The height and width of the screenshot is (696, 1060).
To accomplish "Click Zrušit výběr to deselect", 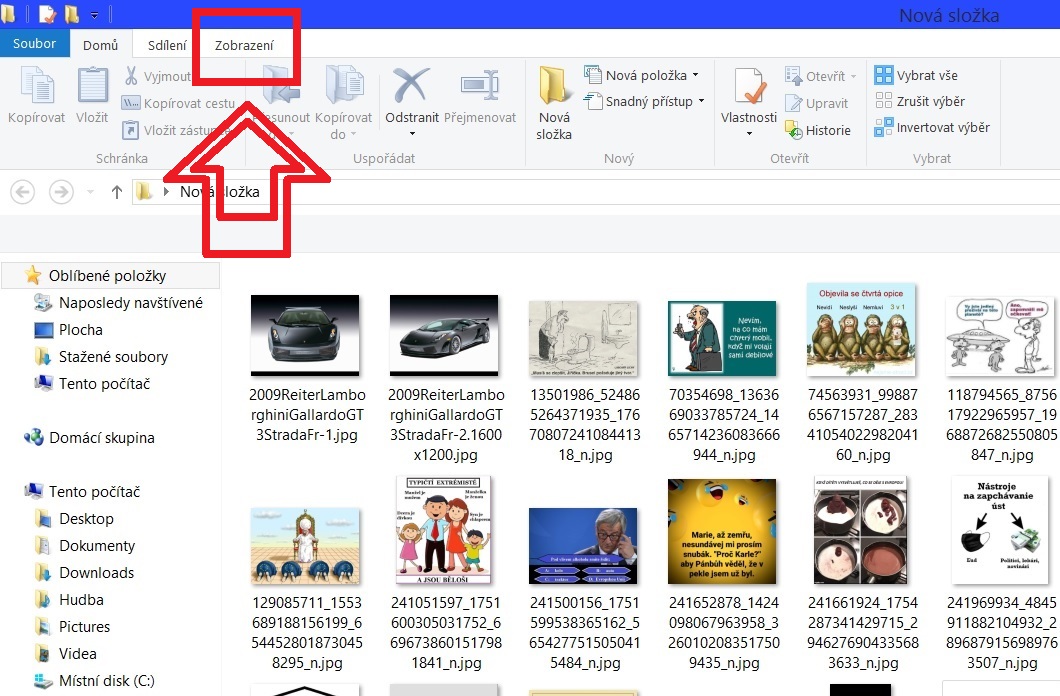I will [x=920, y=101].
